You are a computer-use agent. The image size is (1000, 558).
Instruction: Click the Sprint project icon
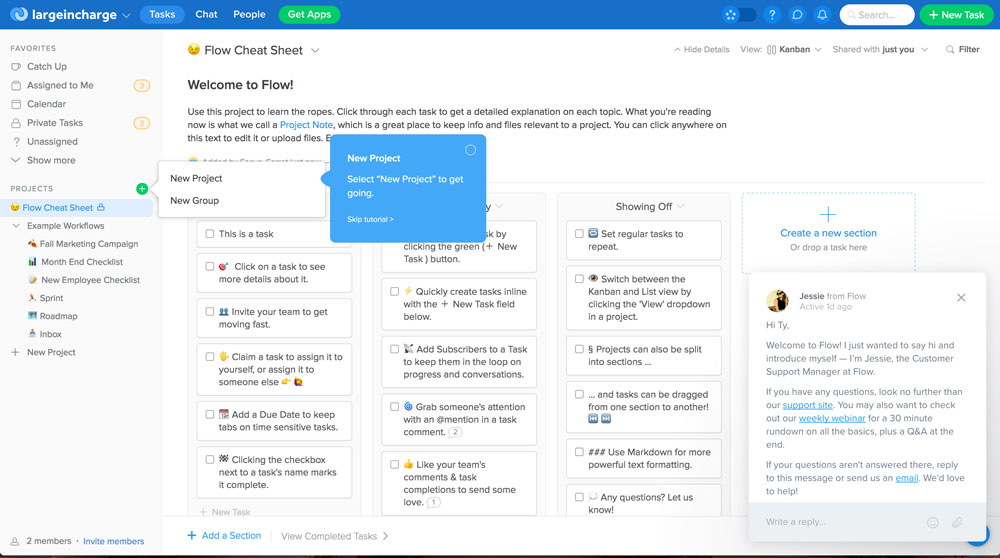(x=32, y=297)
